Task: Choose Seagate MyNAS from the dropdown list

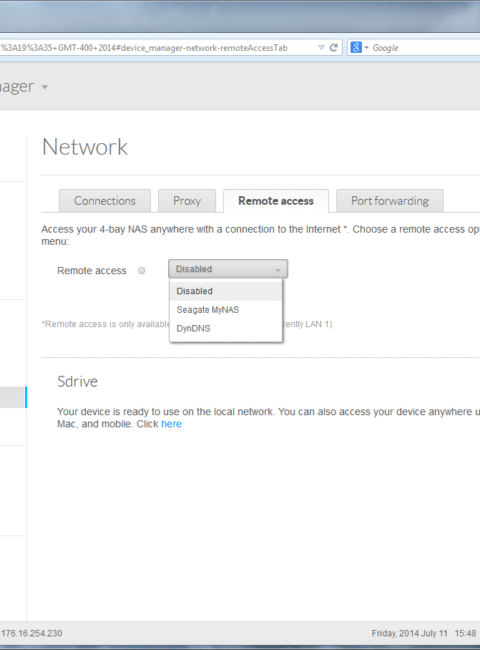Action: 226,310
